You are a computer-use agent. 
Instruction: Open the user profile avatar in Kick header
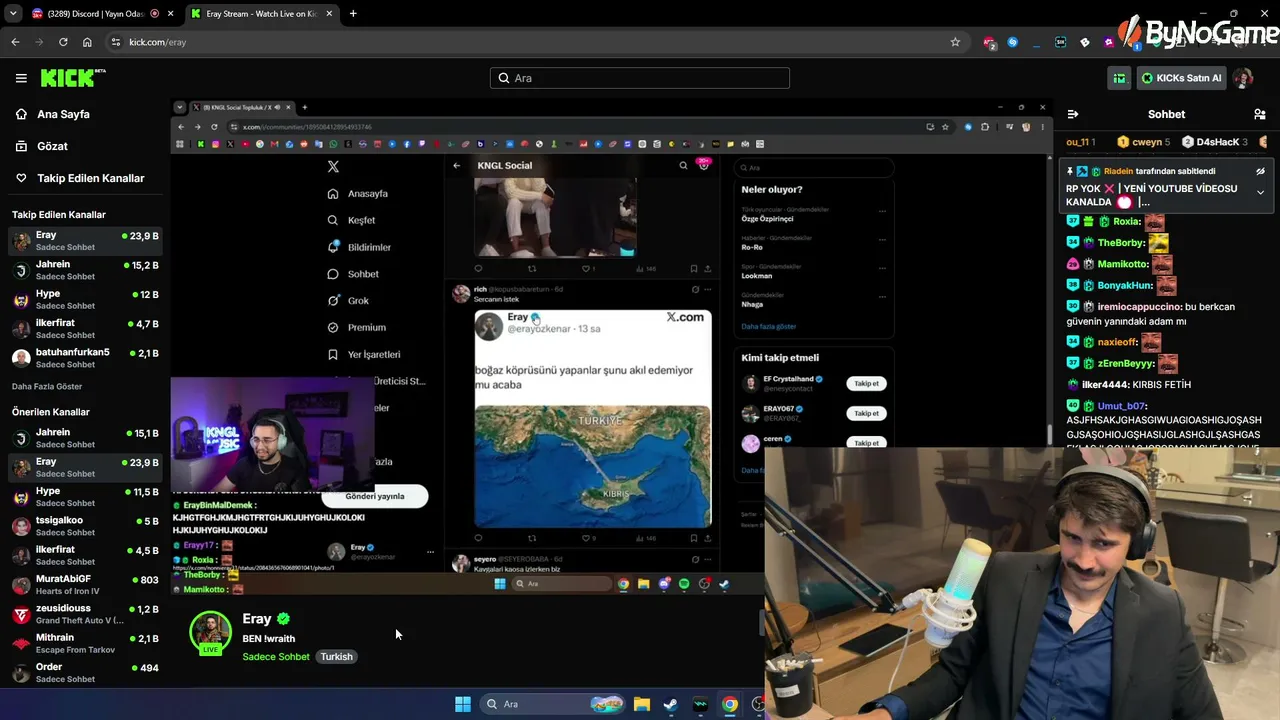click(x=1243, y=78)
